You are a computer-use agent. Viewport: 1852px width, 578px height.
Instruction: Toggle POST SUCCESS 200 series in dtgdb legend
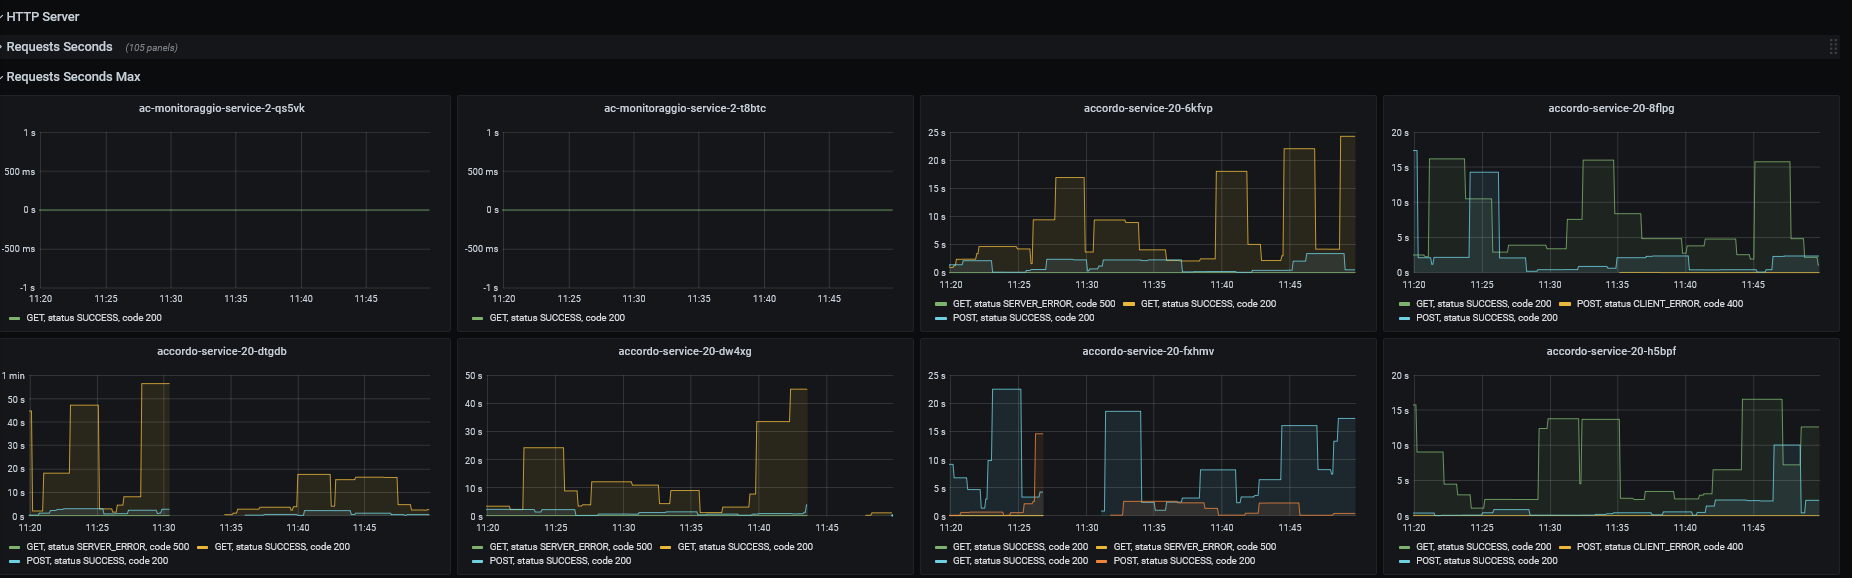(x=97, y=561)
